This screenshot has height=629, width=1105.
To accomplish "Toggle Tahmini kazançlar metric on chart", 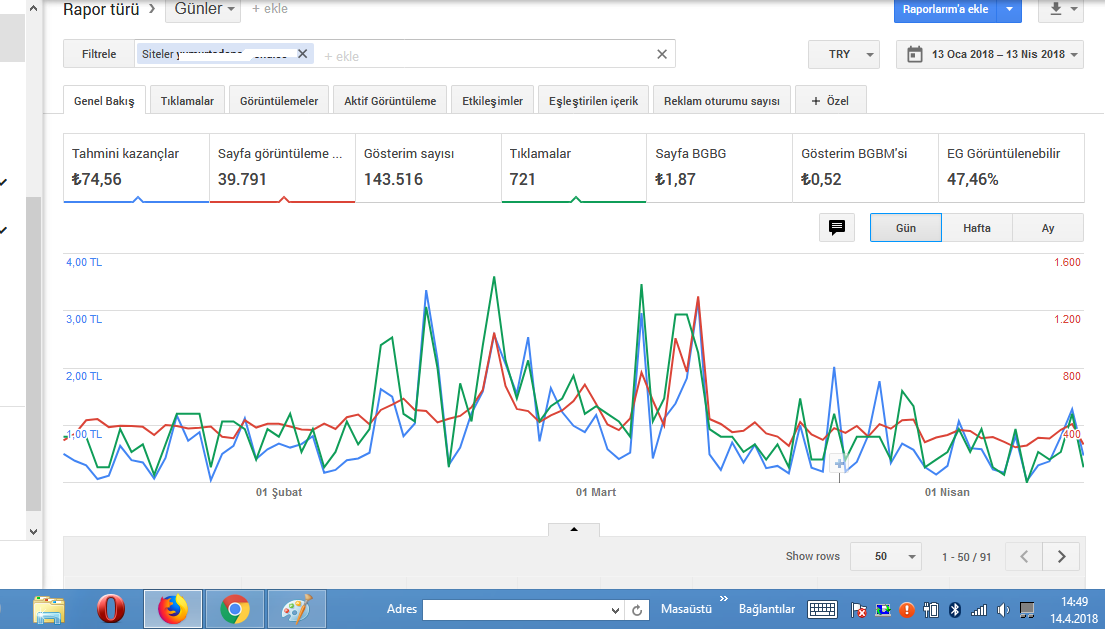I will (x=136, y=168).
